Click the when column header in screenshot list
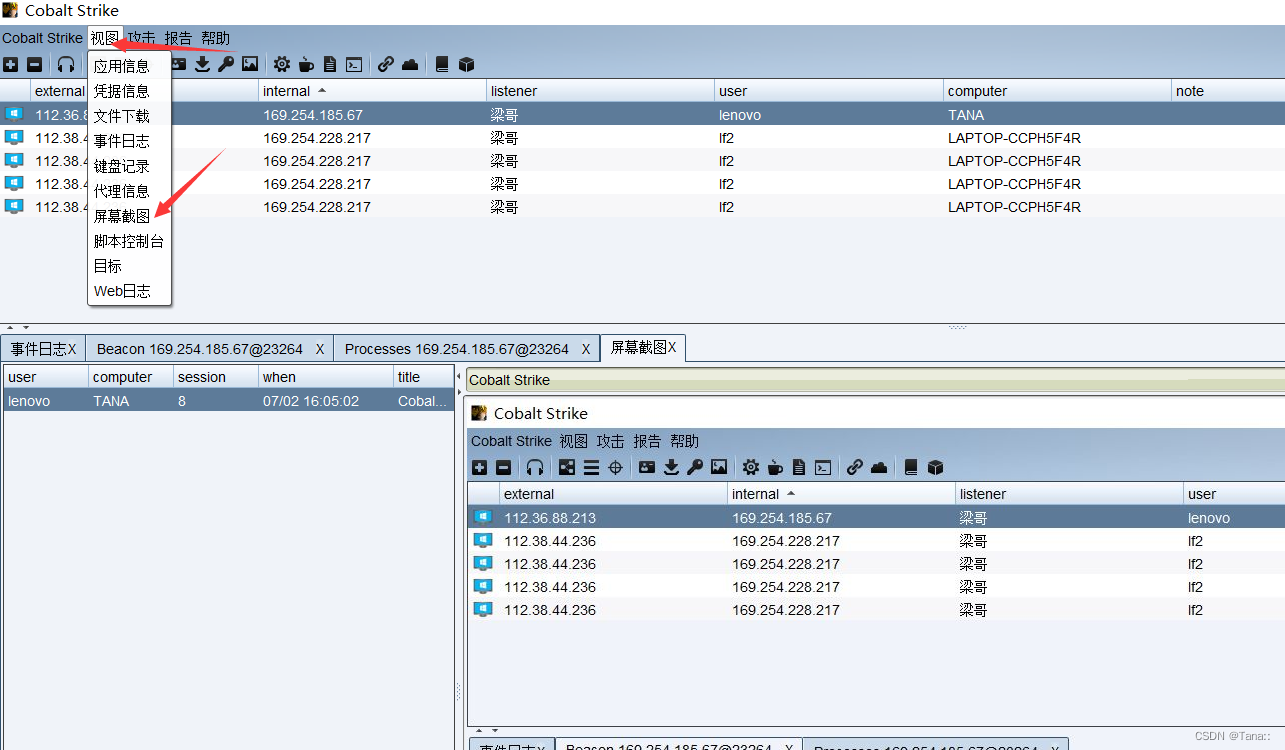Screen dimensions: 1285x750 pos(326,377)
